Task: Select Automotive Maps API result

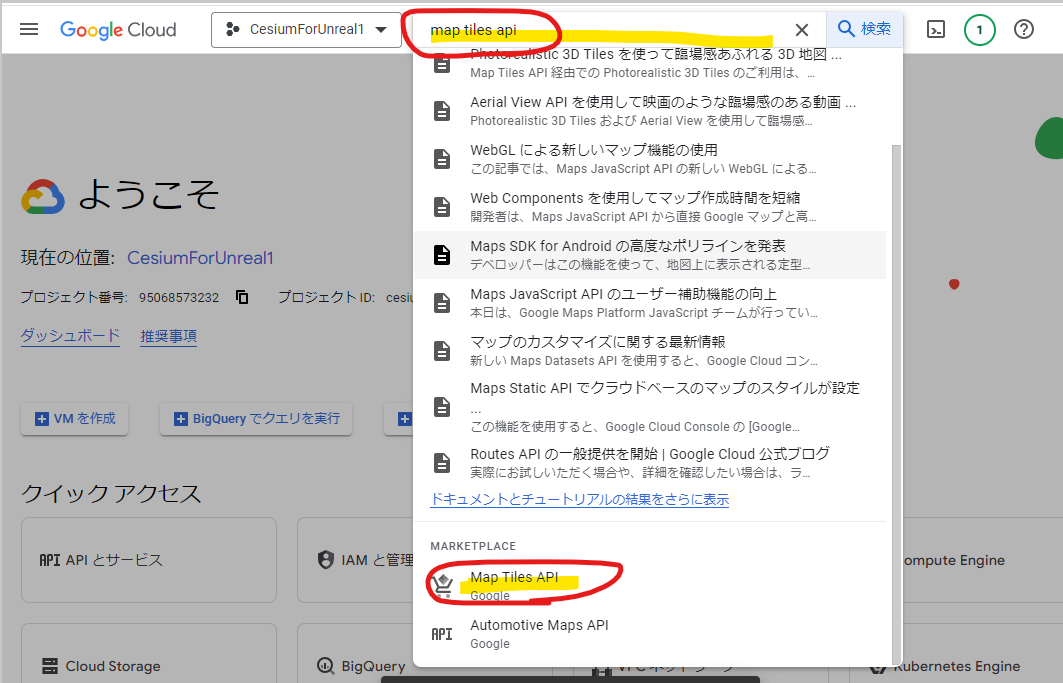Action: coord(649,633)
